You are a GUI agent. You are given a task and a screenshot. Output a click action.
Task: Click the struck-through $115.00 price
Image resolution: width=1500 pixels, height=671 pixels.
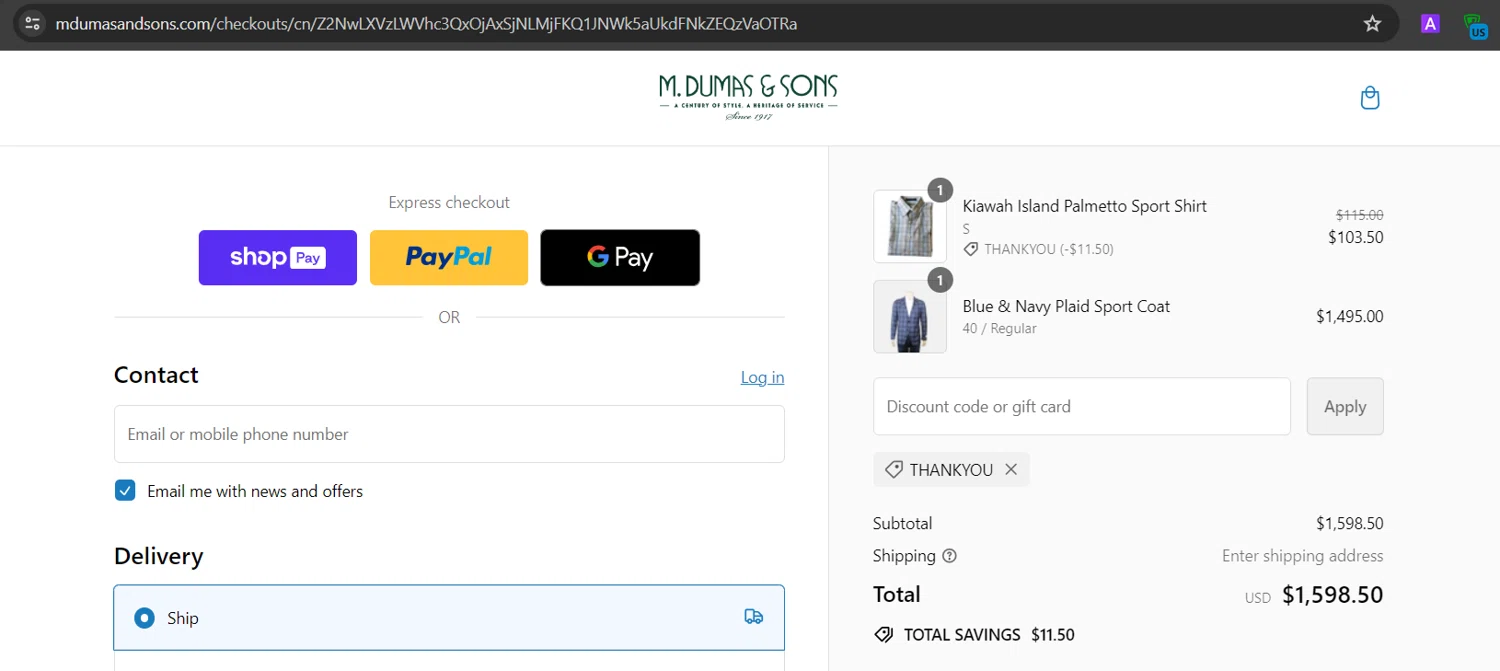click(1360, 215)
